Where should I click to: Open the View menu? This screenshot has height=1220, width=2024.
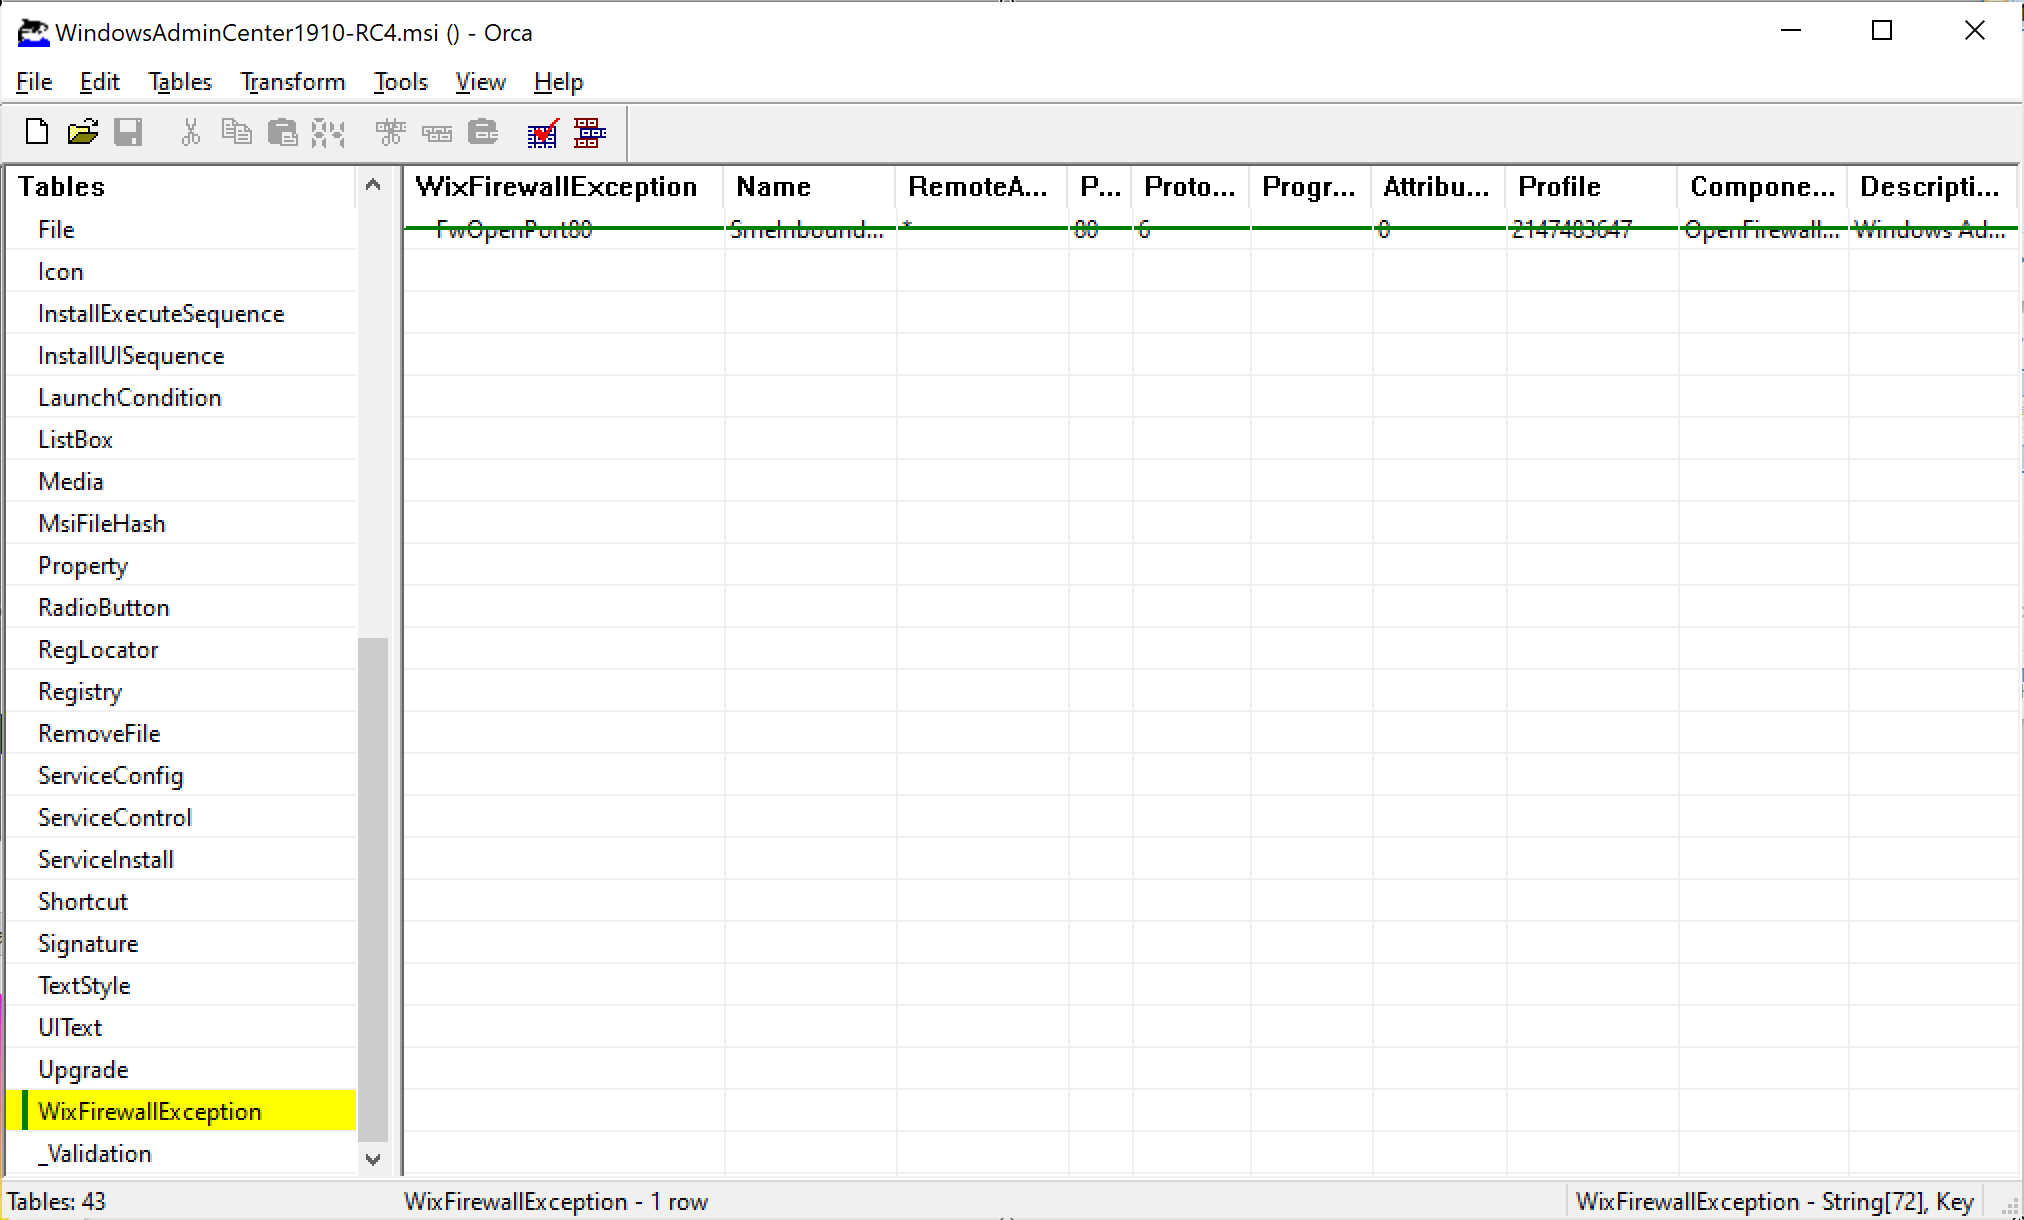[x=480, y=82]
